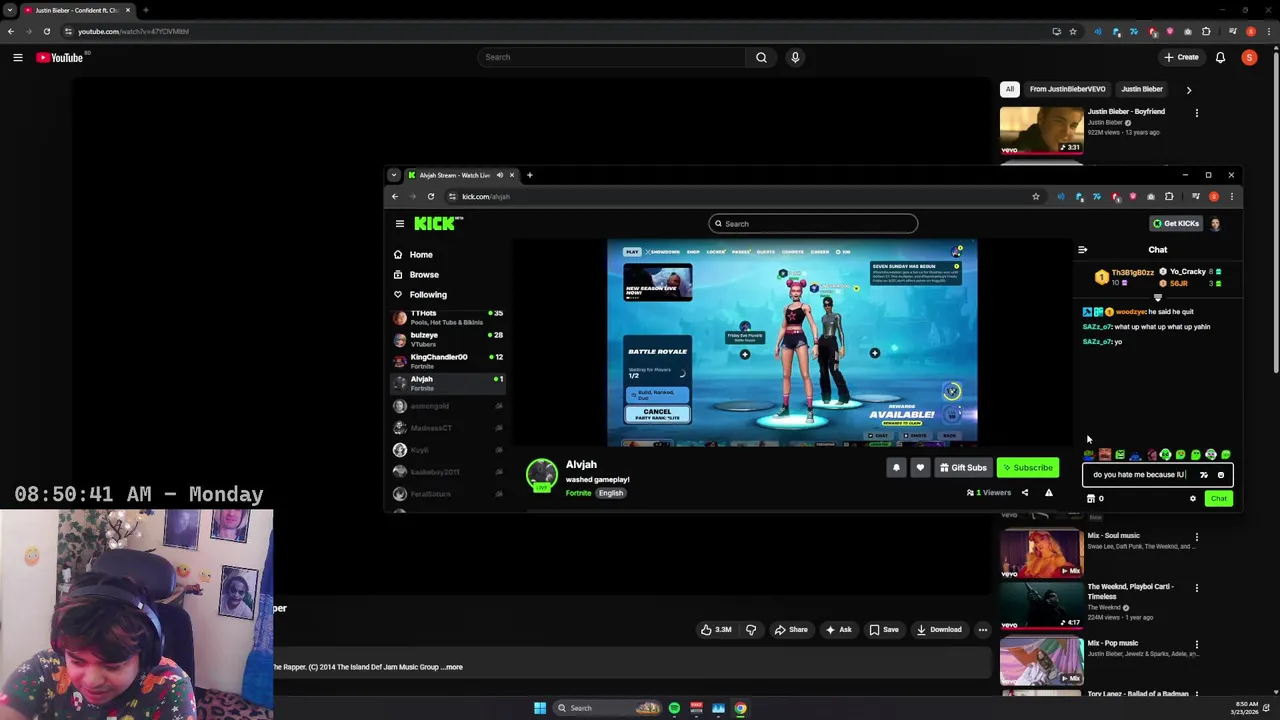Follow Alvjah with the heart icon
The height and width of the screenshot is (720, 1280).
tap(920, 467)
